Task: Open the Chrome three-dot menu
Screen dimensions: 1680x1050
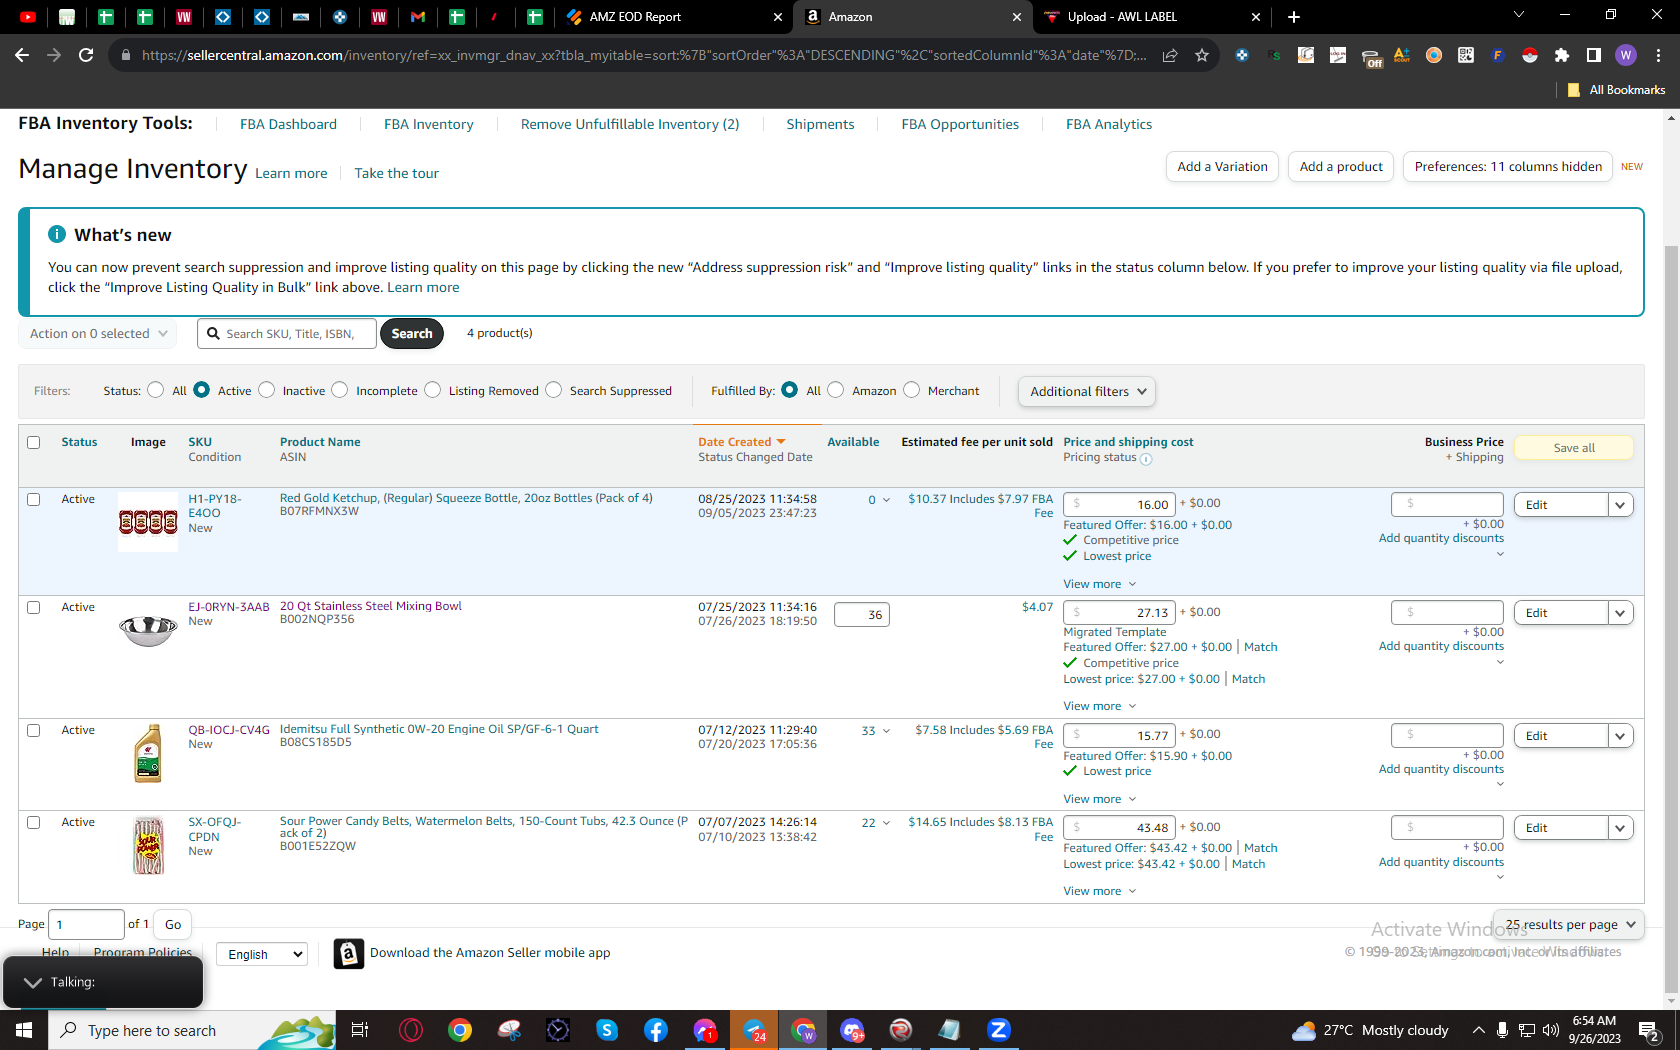Action: click(1658, 55)
